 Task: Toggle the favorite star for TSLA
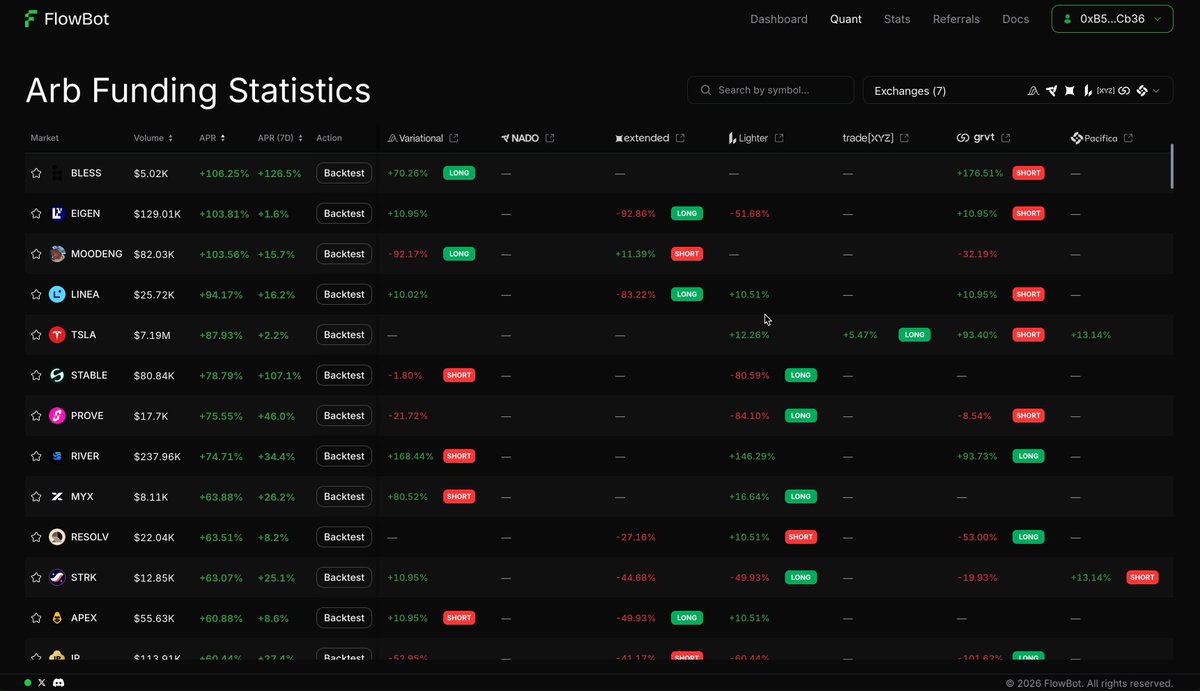click(x=36, y=335)
